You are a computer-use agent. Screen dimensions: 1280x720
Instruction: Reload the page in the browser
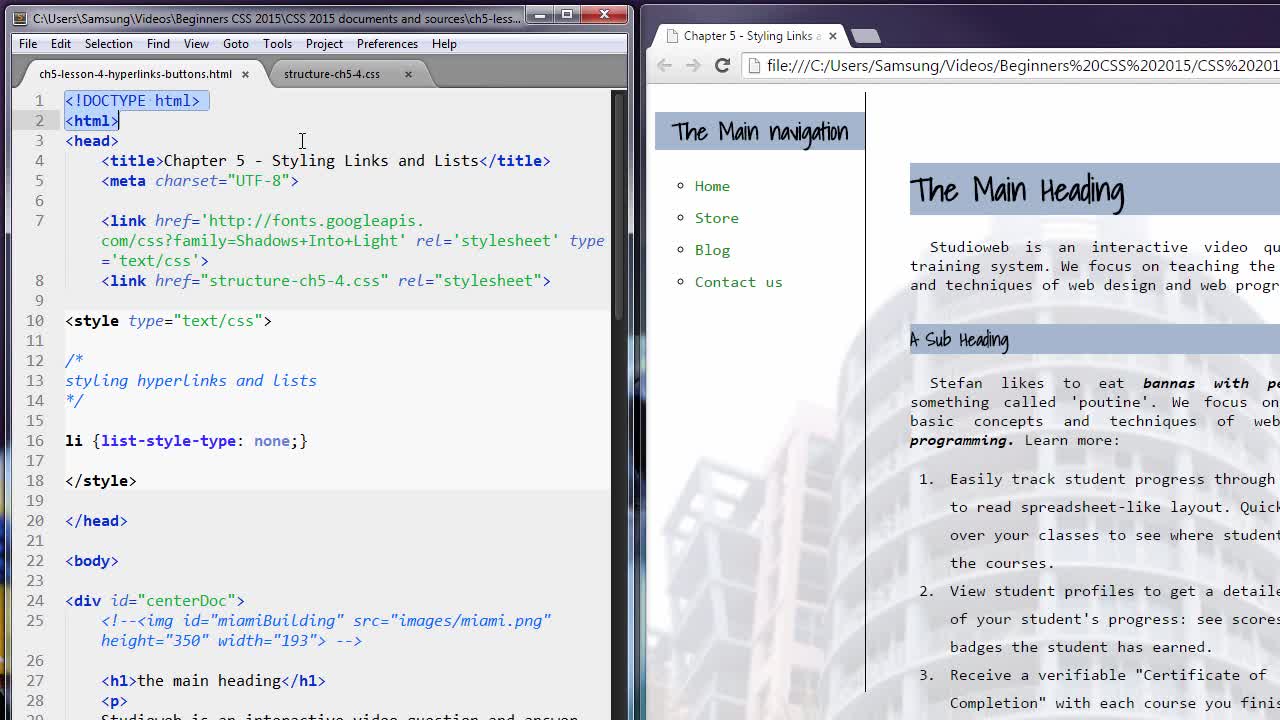pos(722,66)
